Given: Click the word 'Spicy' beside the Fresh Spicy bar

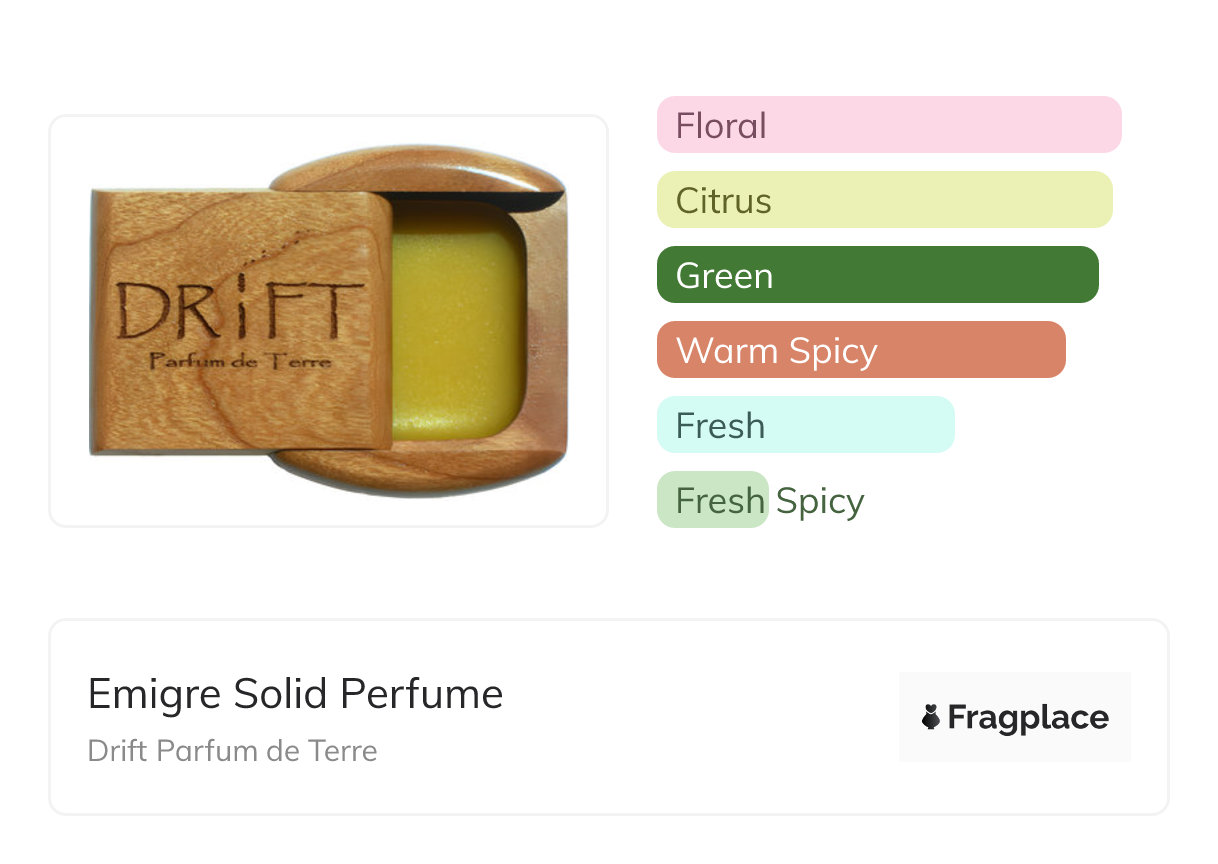Looking at the screenshot, I should (820, 500).
